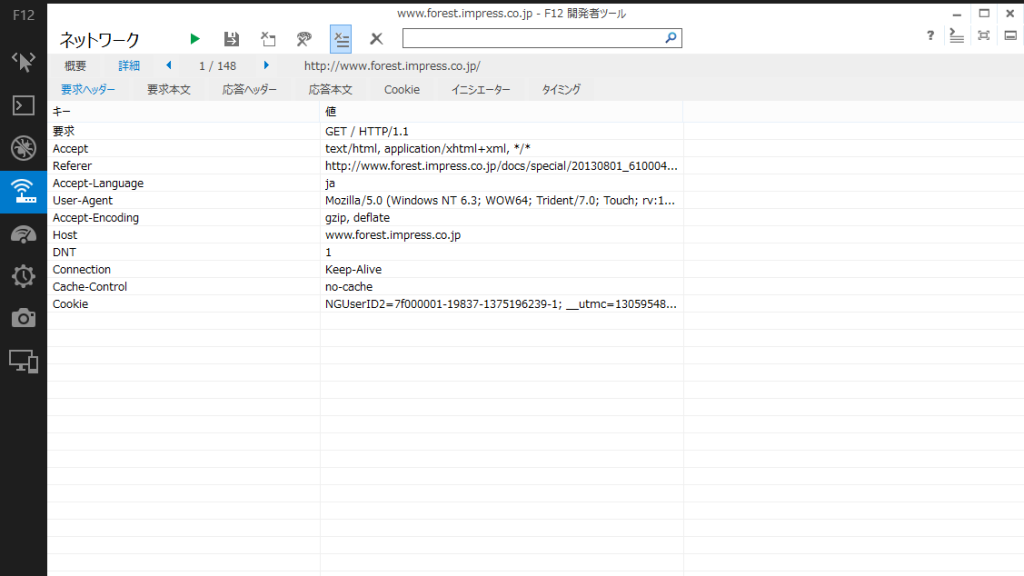Image resolution: width=1024 pixels, height=576 pixels.
Task: Click the Keep-Alive value
Action: 353,270
